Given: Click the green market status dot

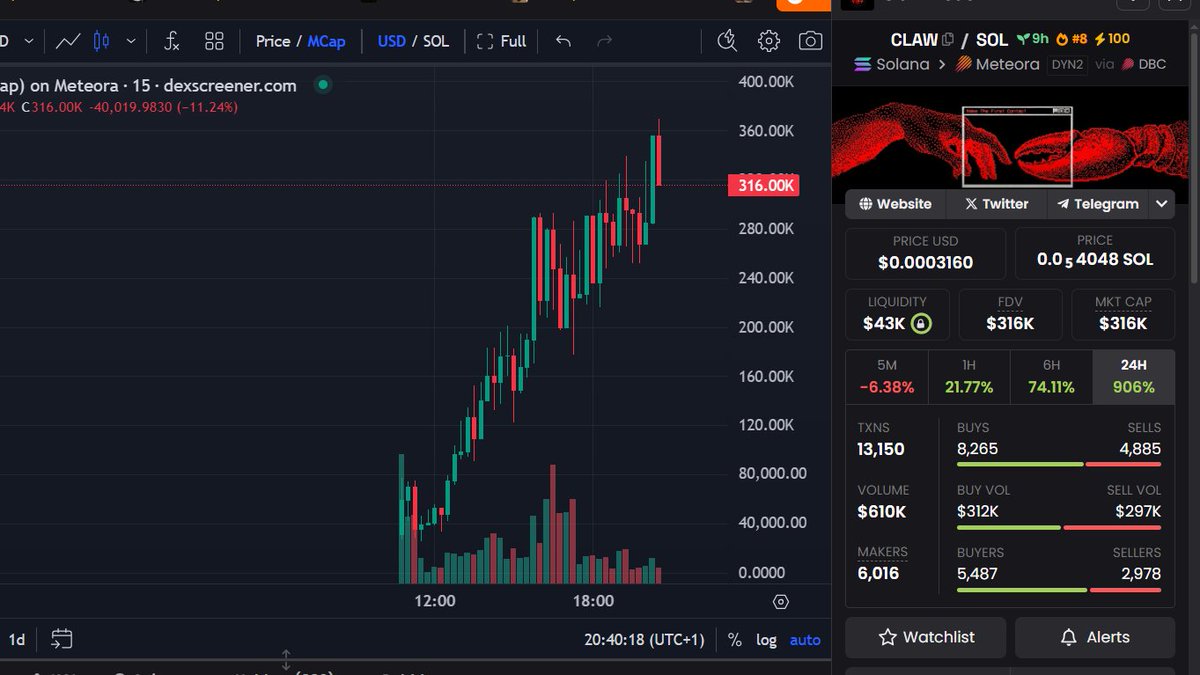Looking at the screenshot, I should click(322, 85).
